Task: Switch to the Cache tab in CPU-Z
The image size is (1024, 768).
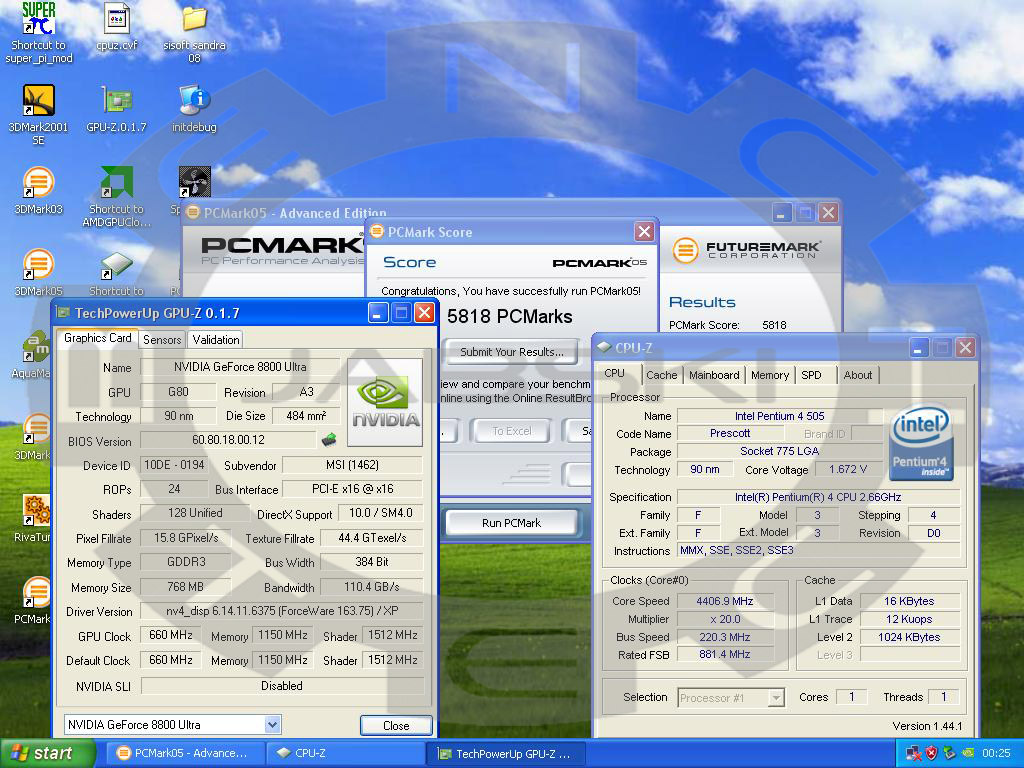Action: click(662, 375)
